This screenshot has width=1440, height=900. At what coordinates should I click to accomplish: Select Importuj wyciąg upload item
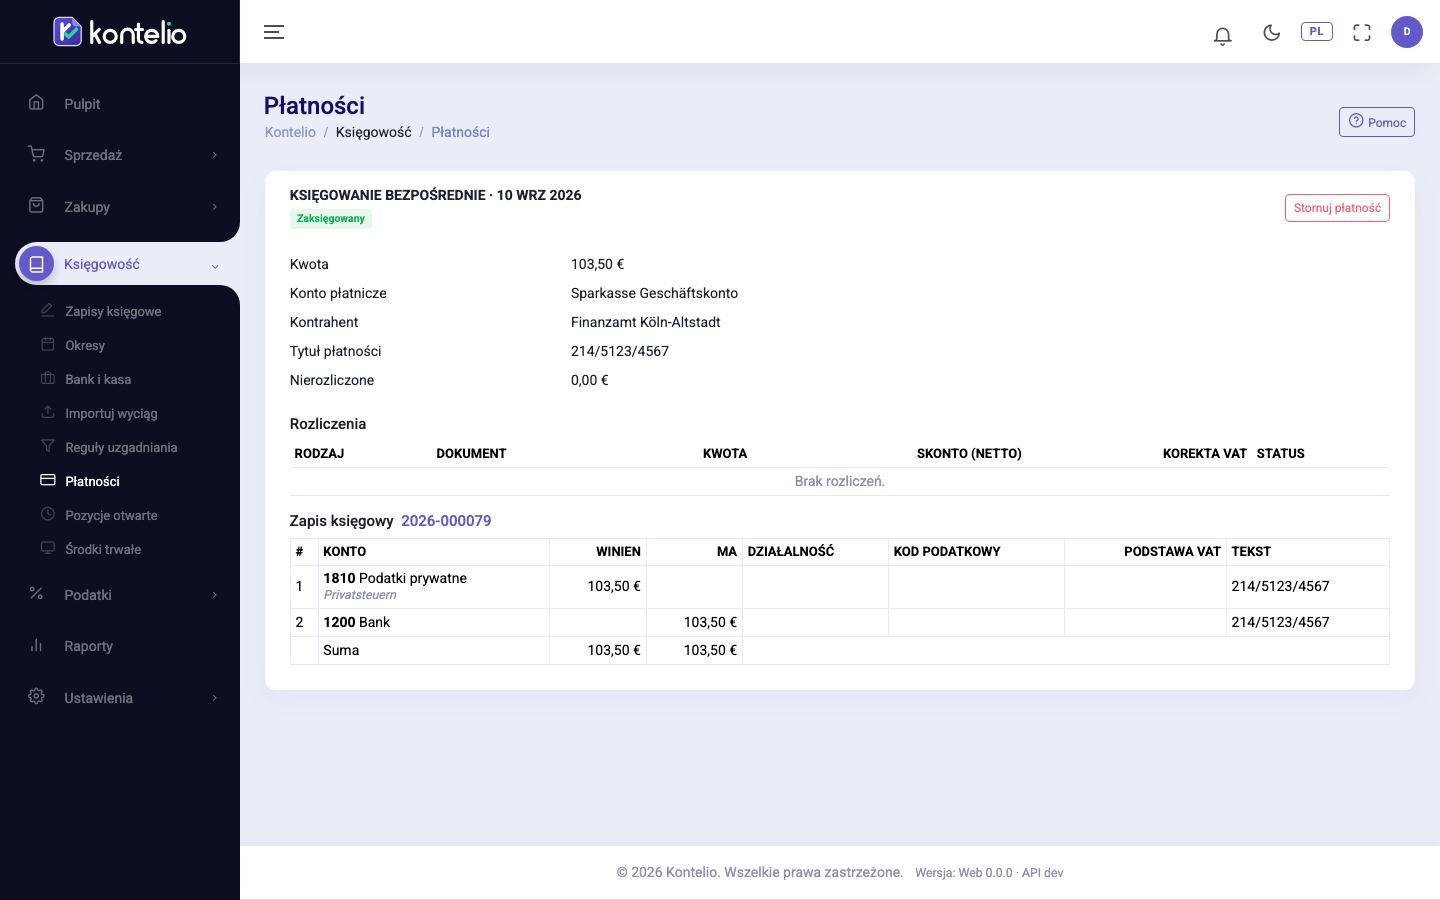[x=111, y=413]
